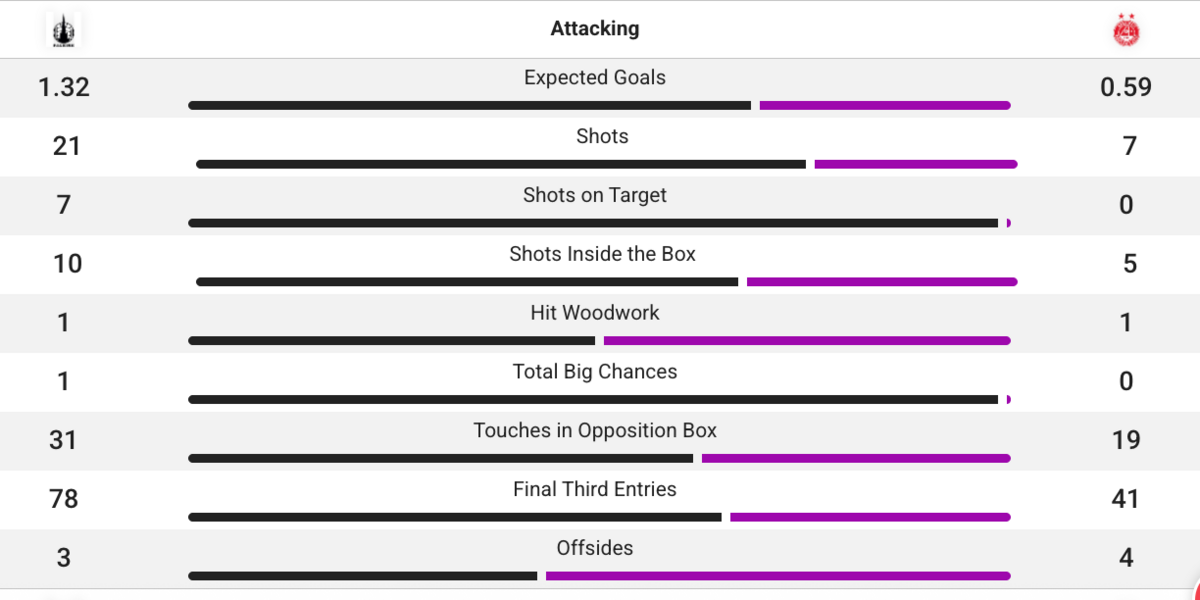Image resolution: width=1200 pixels, height=600 pixels.
Task: Click the Touches in Opposition Box label
Action: [x=595, y=430]
